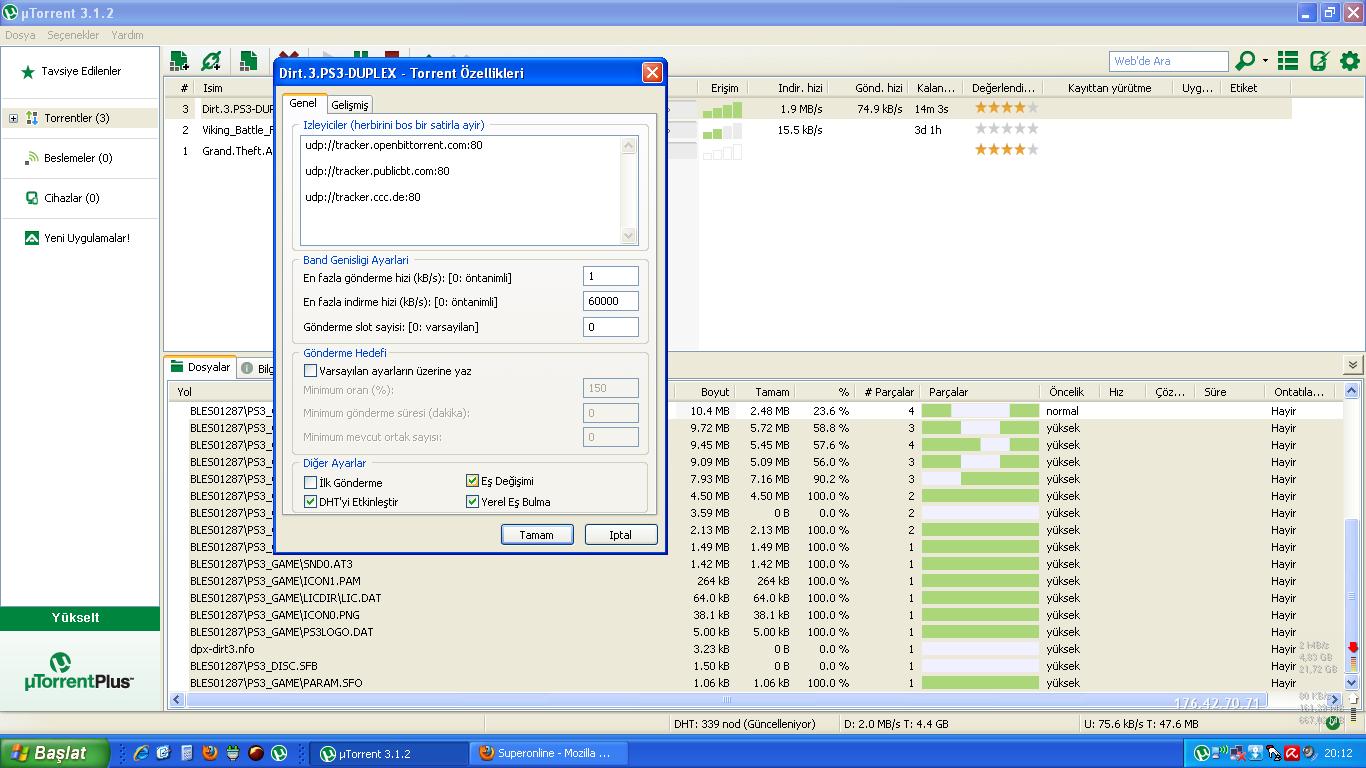
Task: Open Internet Explorer quick launch icon
Action: point(141,753)
